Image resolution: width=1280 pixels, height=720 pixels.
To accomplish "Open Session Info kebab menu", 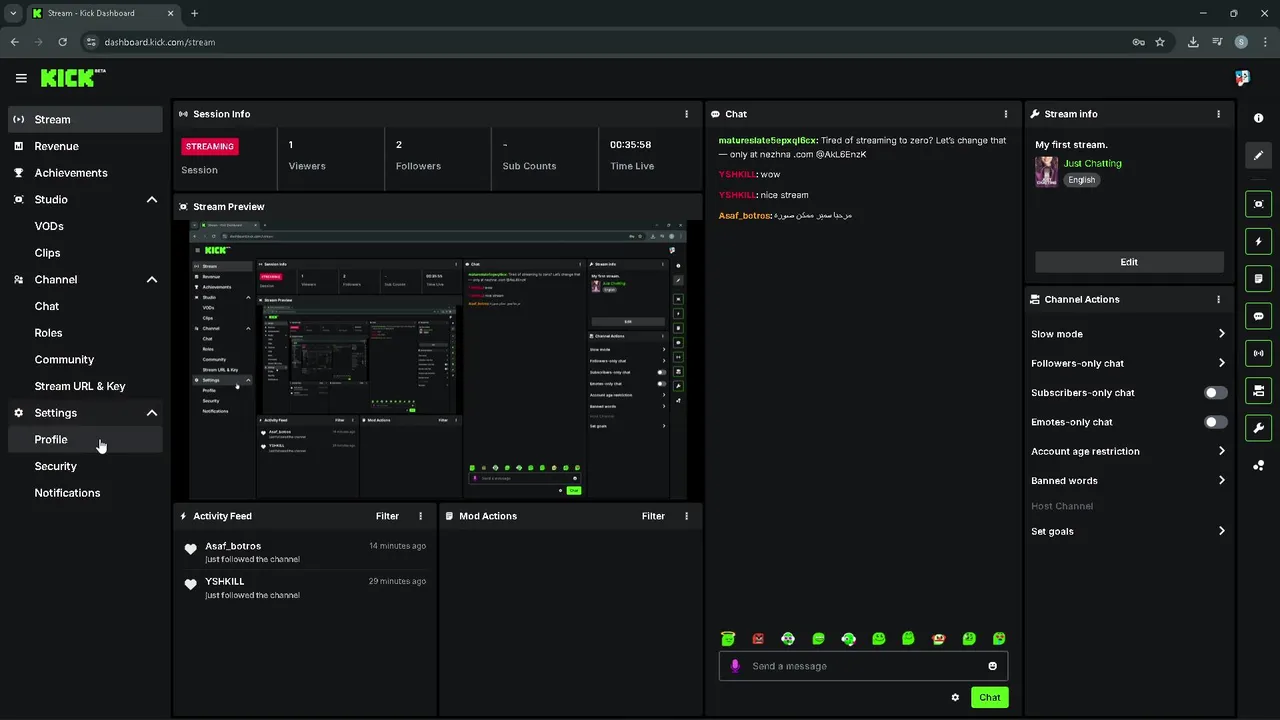I will [x=686, y=114].
